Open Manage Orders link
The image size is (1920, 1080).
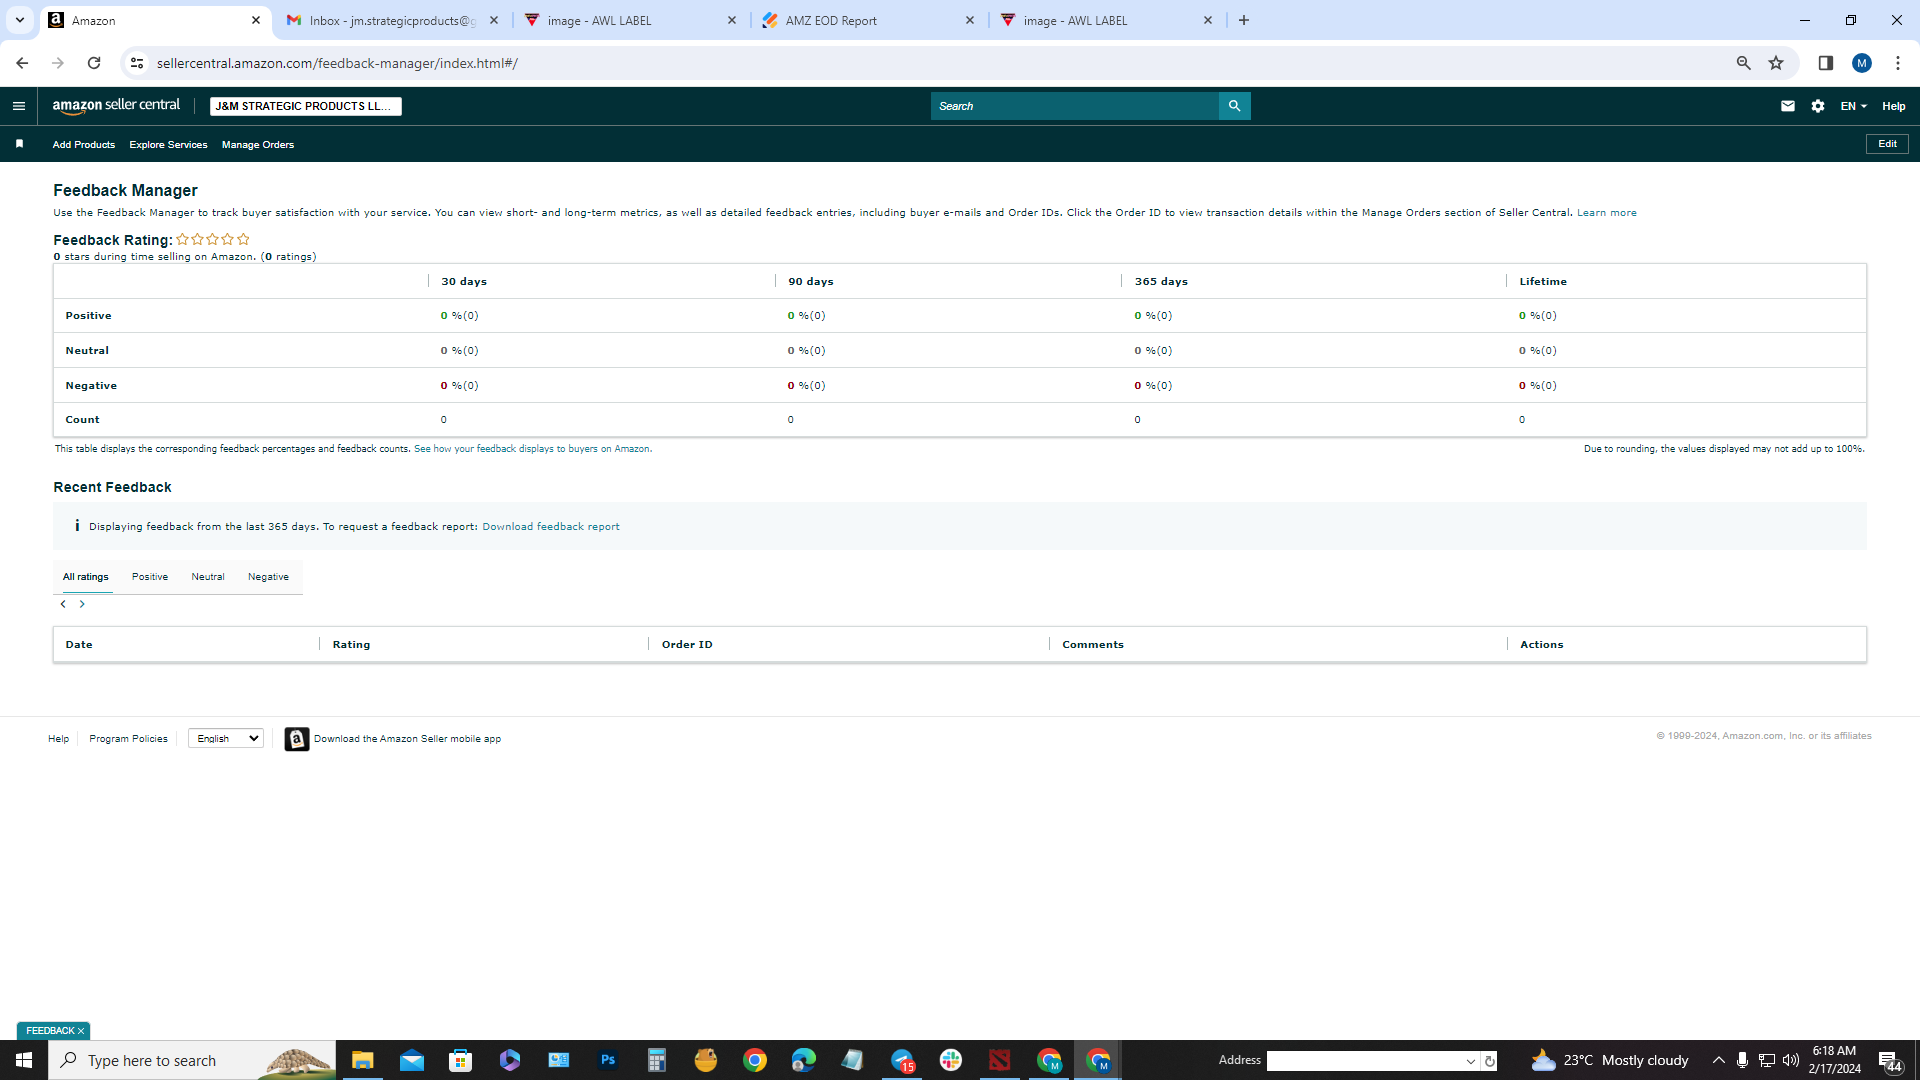tap(258, 145)
